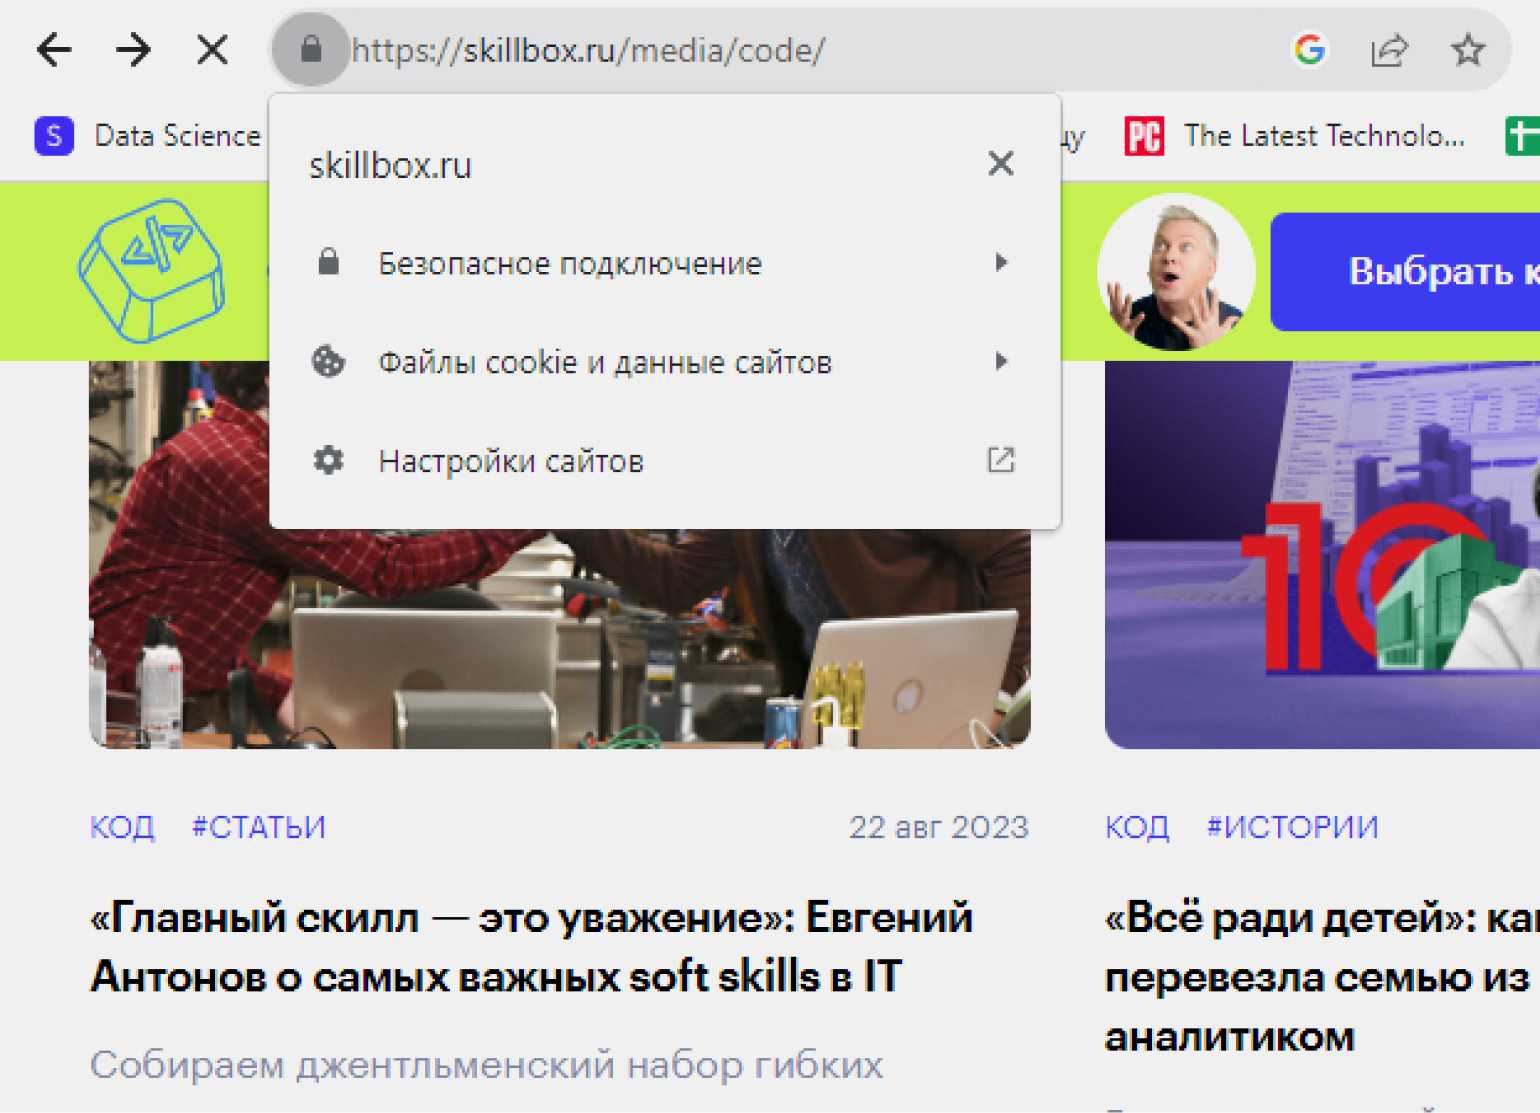Expand the Безопасное подключение submenu arrow

[1001, 263]
